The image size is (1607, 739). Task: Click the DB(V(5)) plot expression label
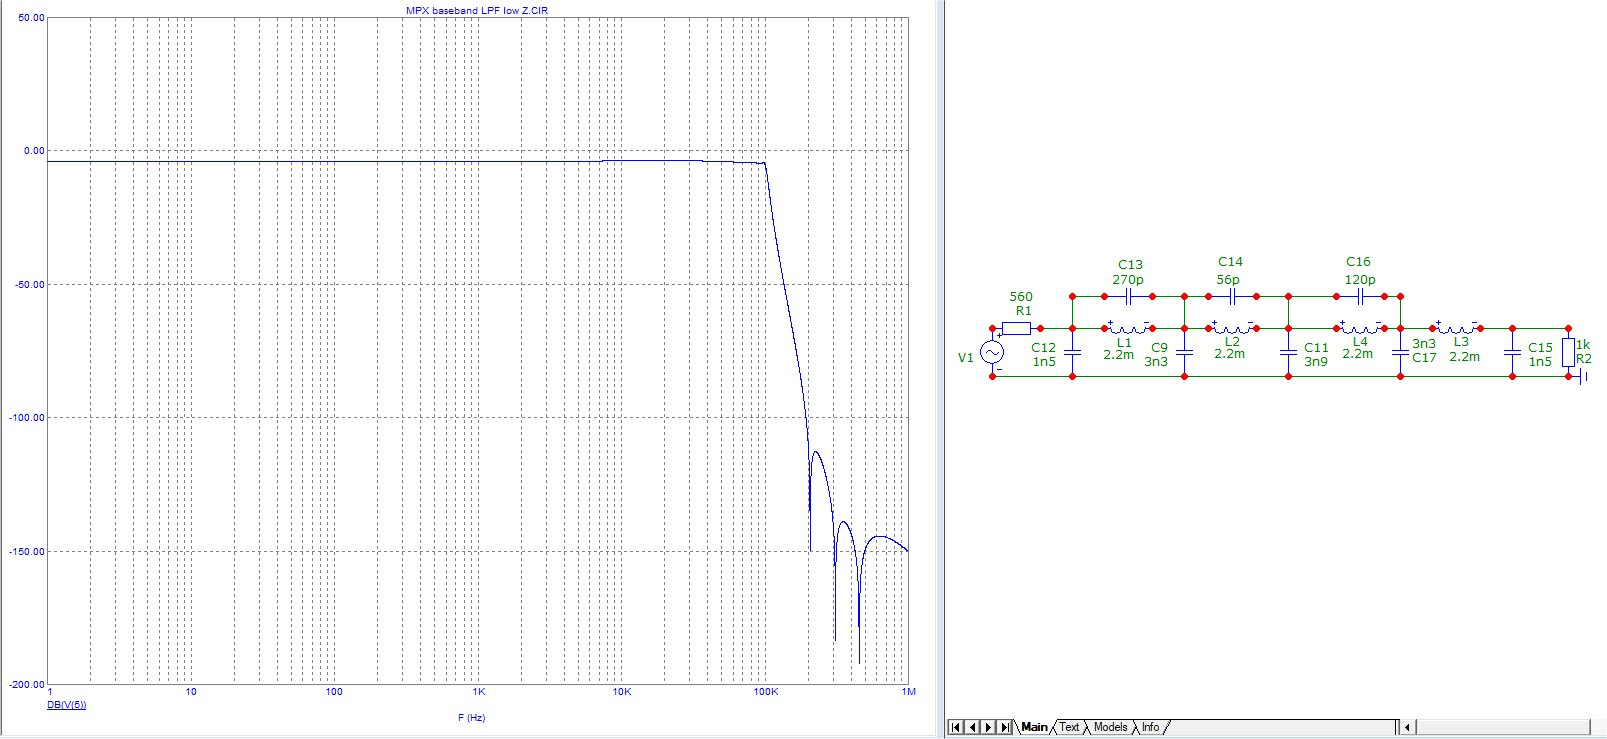tap(67, 705)
